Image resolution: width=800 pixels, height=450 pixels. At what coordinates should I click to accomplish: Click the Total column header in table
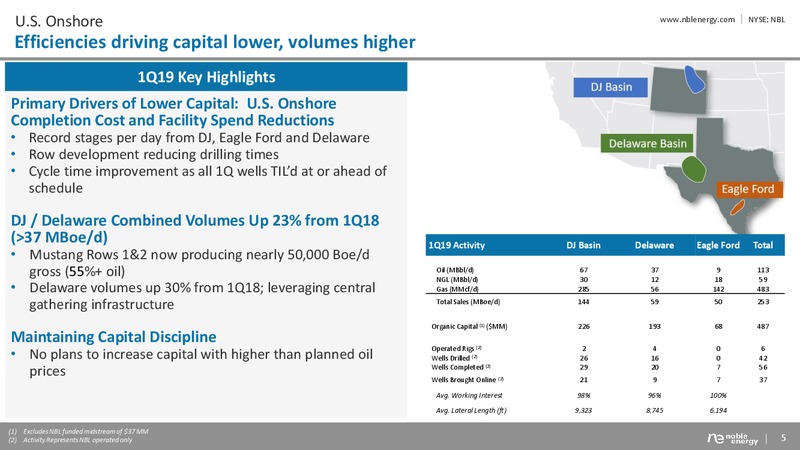[x=763, y=245]
